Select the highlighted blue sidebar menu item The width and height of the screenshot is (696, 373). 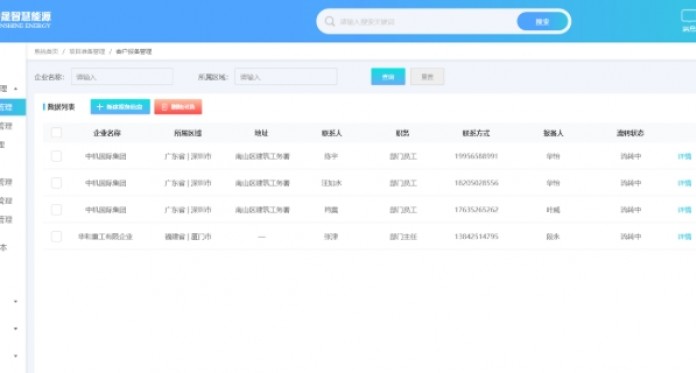12,107
